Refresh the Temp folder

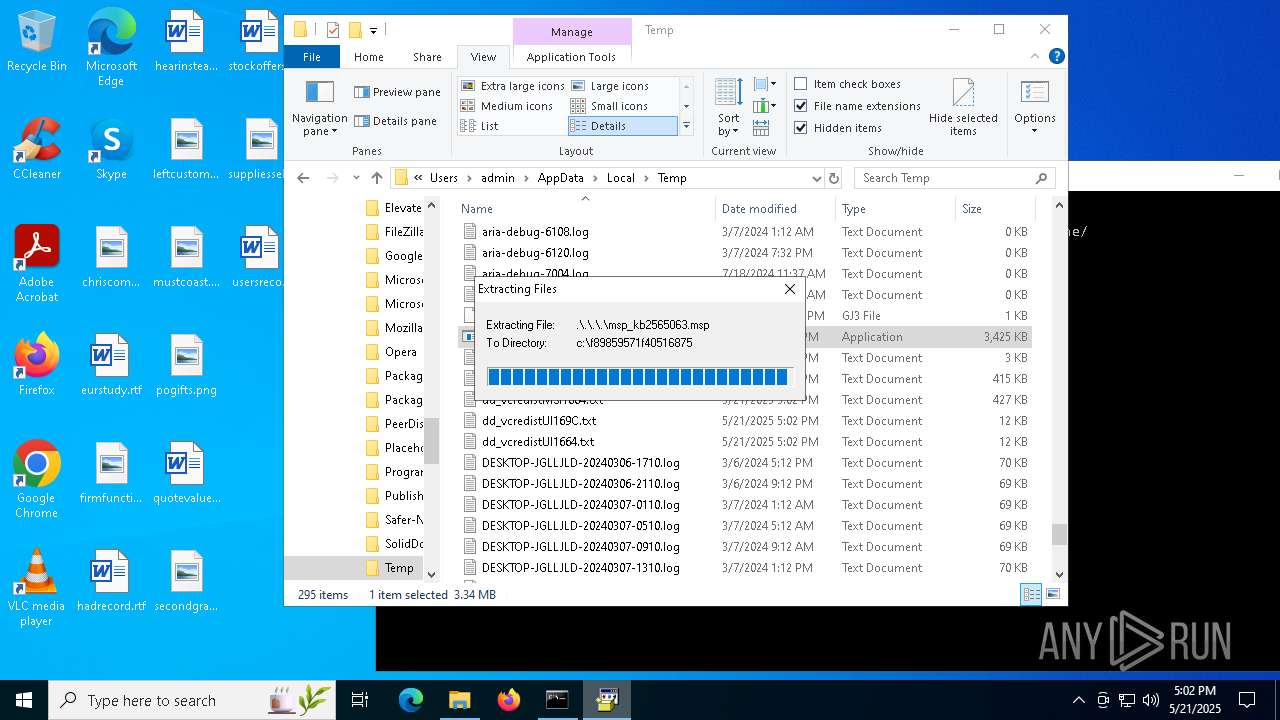point(834,178)
